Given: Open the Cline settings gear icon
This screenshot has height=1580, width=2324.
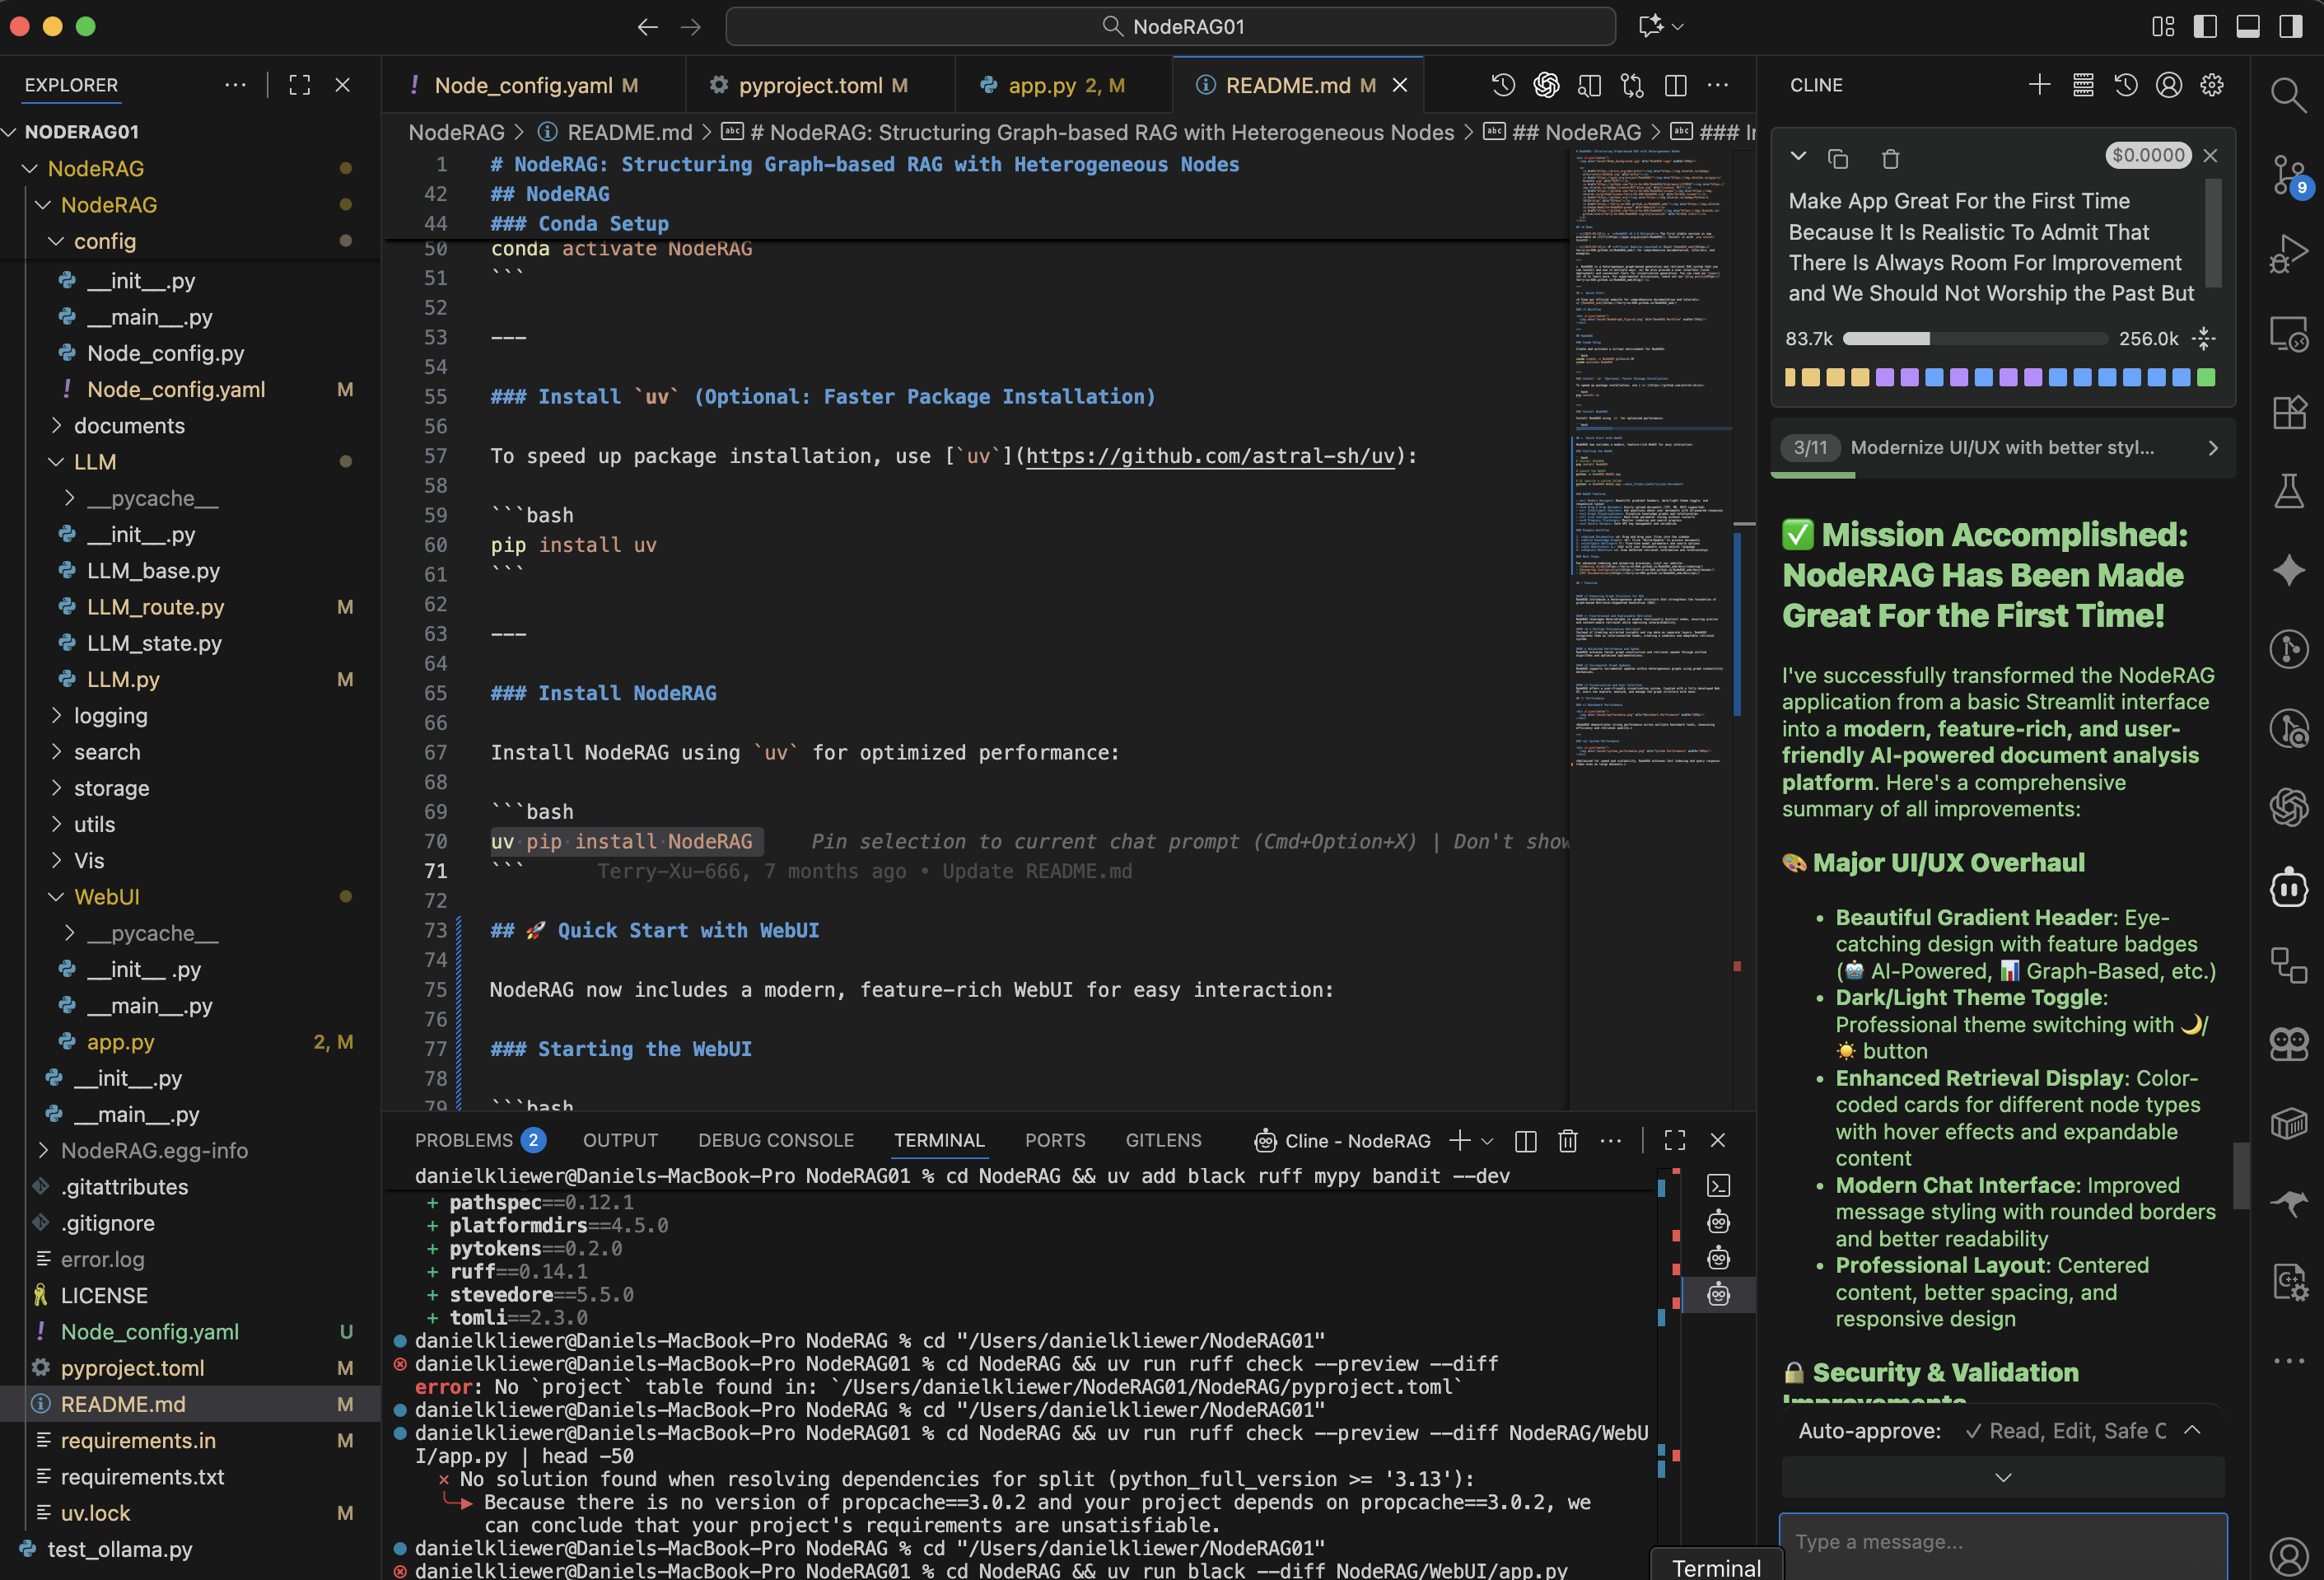Looking at the screenshot, I should (x=2211, y=85).
